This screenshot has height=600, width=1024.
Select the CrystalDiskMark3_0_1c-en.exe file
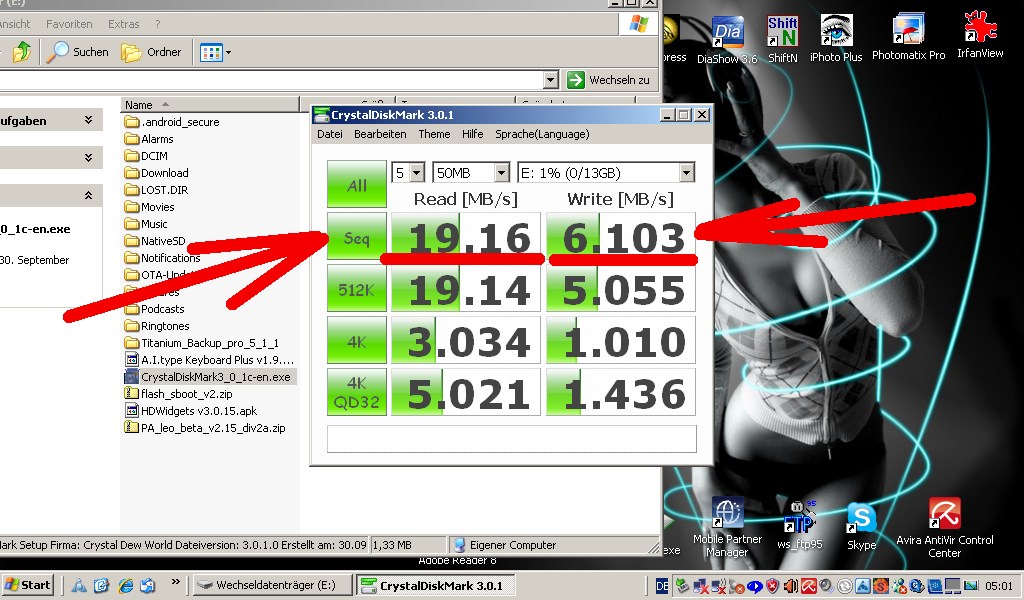[215, 377]
